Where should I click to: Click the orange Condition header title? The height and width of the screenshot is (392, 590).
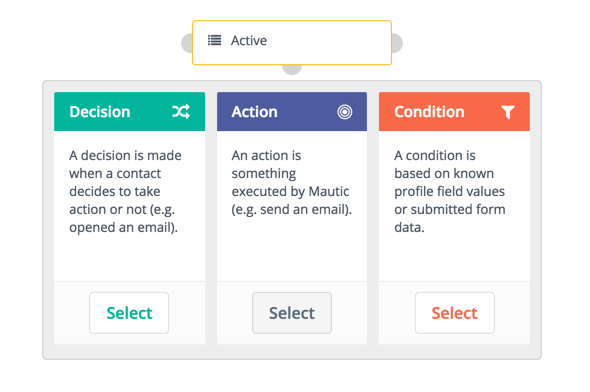click(429, 112)
